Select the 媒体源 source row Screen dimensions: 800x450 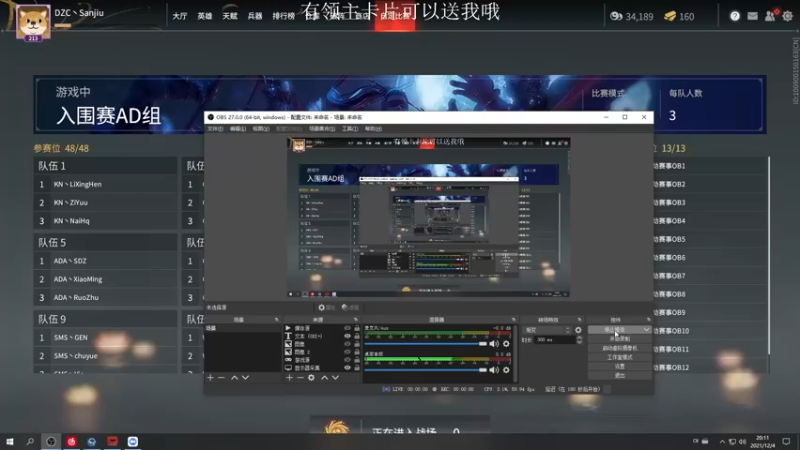[321, 328]
